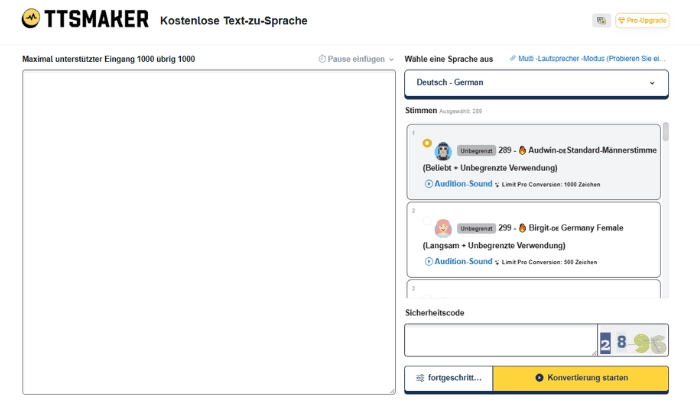This screenshot has width=700, height=400.
Task: Click the Audwin male voice avatar
Action: click(x=443, y=151)
